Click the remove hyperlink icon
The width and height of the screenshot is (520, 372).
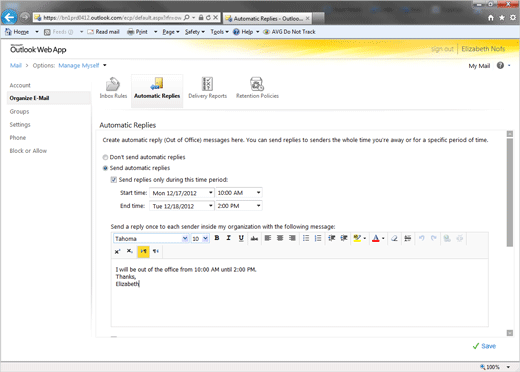(460, 238)
